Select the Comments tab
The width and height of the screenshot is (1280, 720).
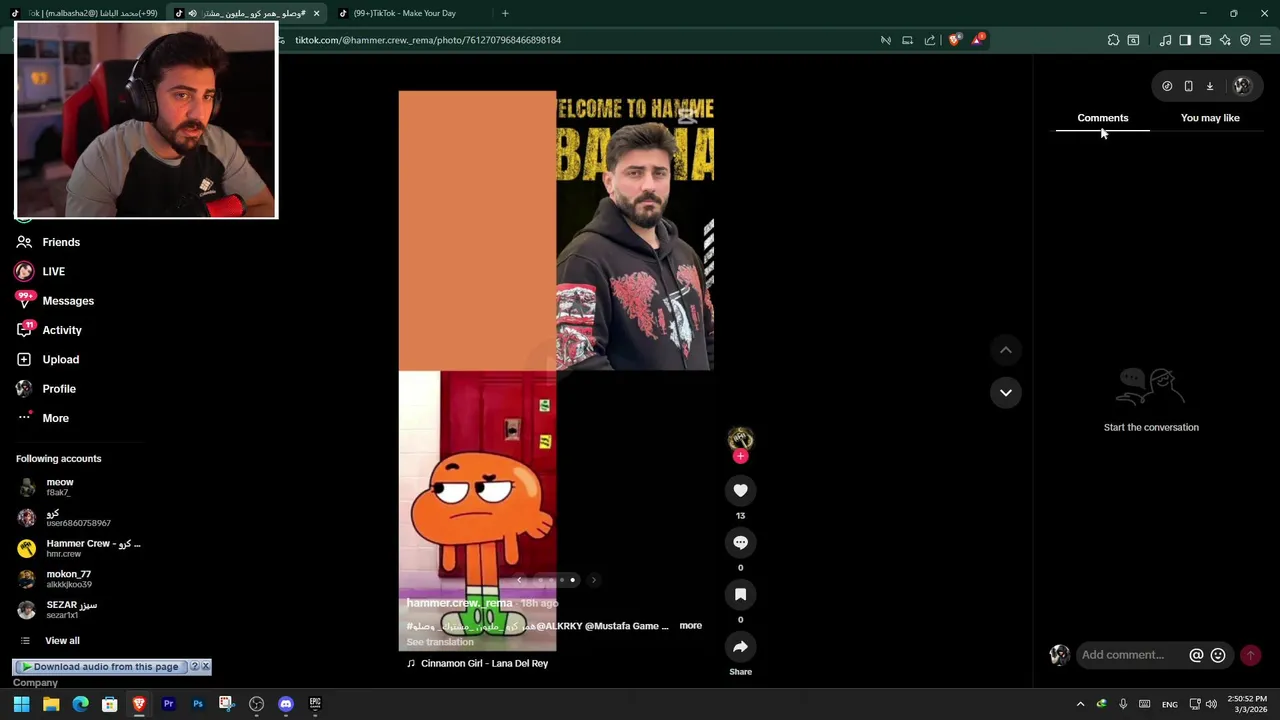pyautogui.click(x=1103, y=118)
